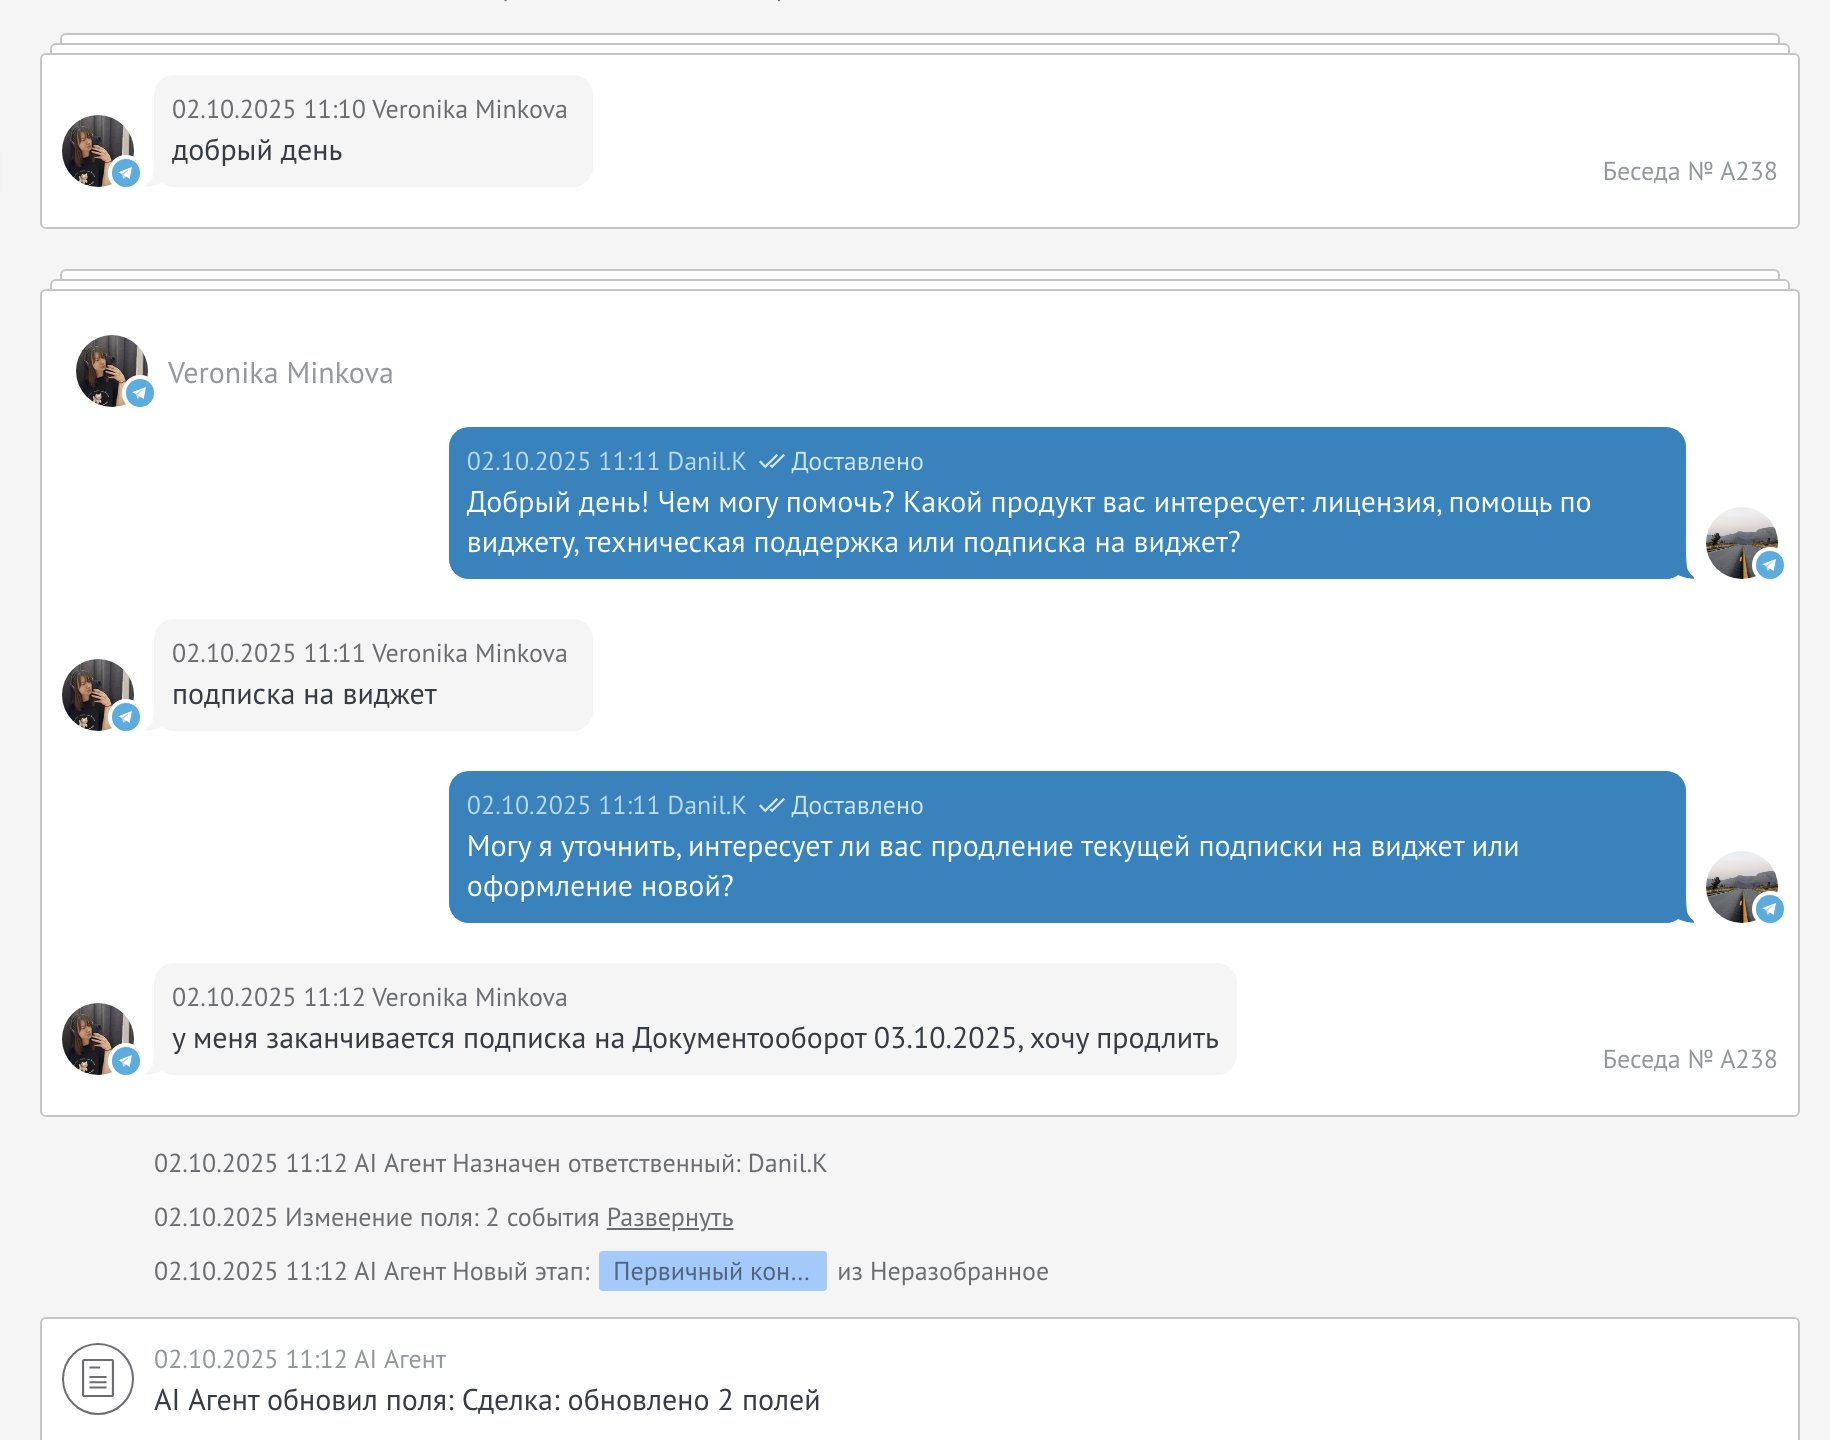Screen dimensions: 1830x1440
Task: Expand collapsed stack above Veronika Minkova conversation
Action: 919,277
